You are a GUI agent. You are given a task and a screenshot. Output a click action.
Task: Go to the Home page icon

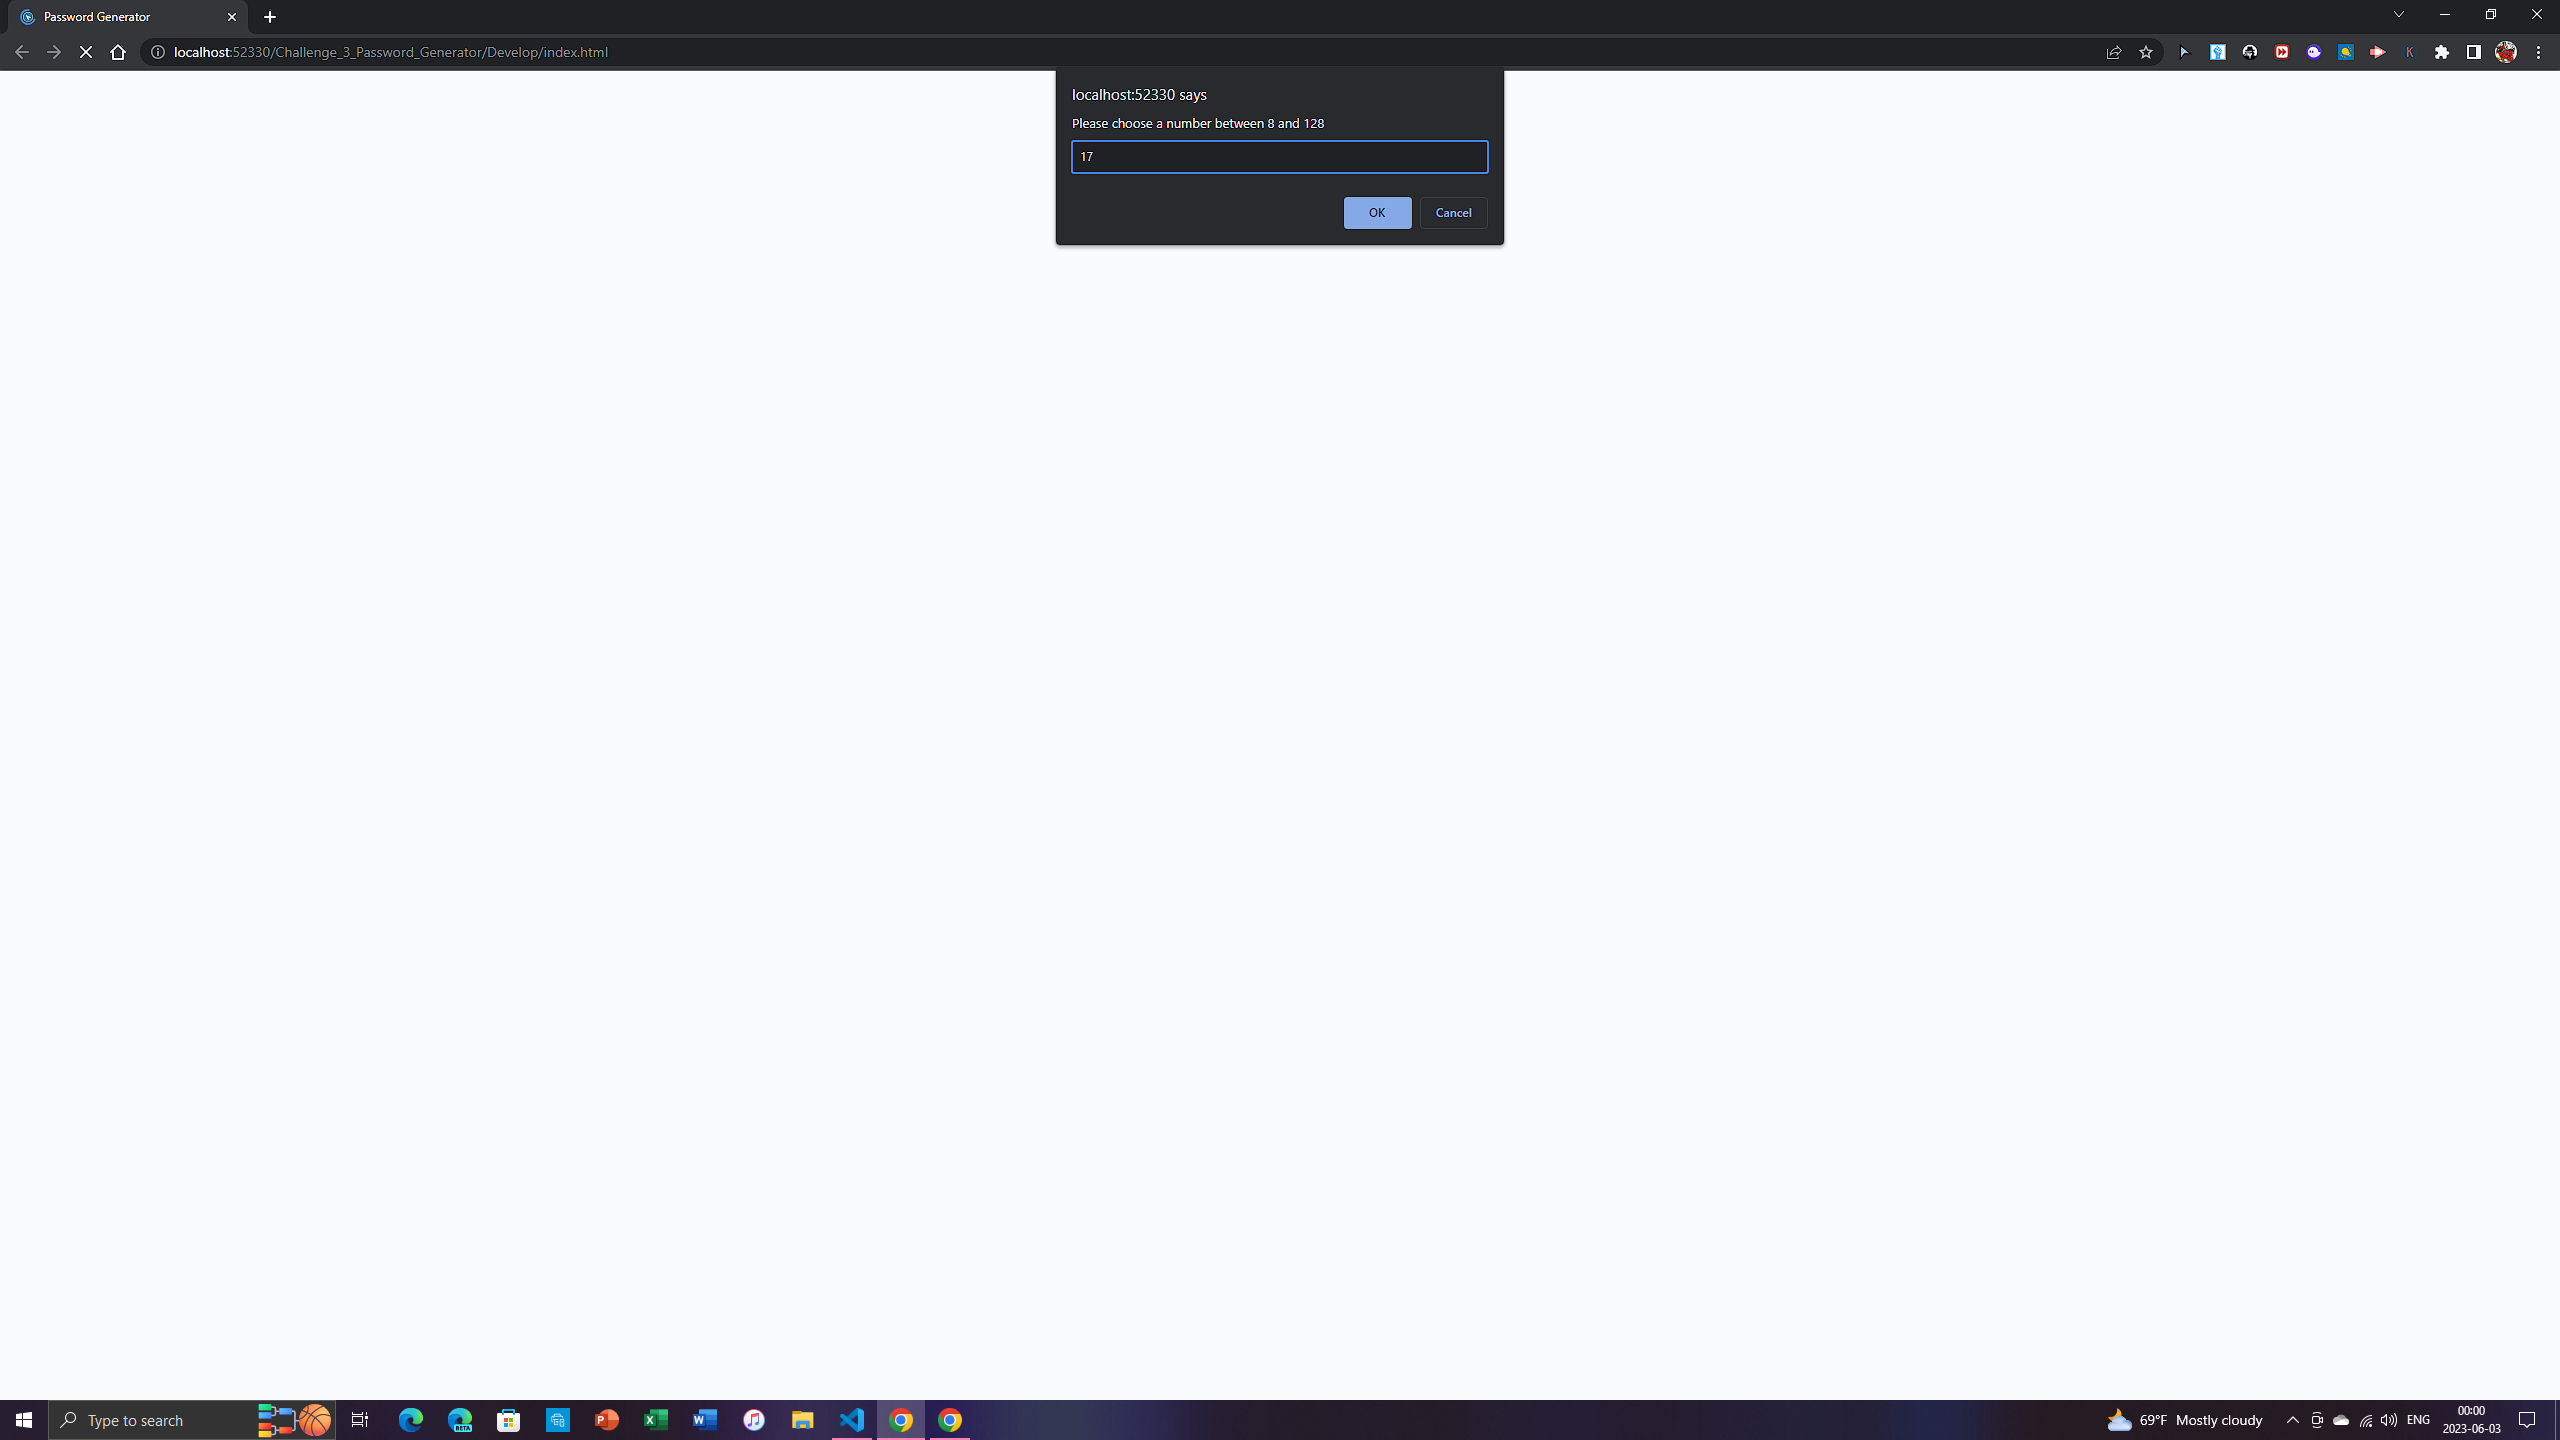(x=118, y=52)
